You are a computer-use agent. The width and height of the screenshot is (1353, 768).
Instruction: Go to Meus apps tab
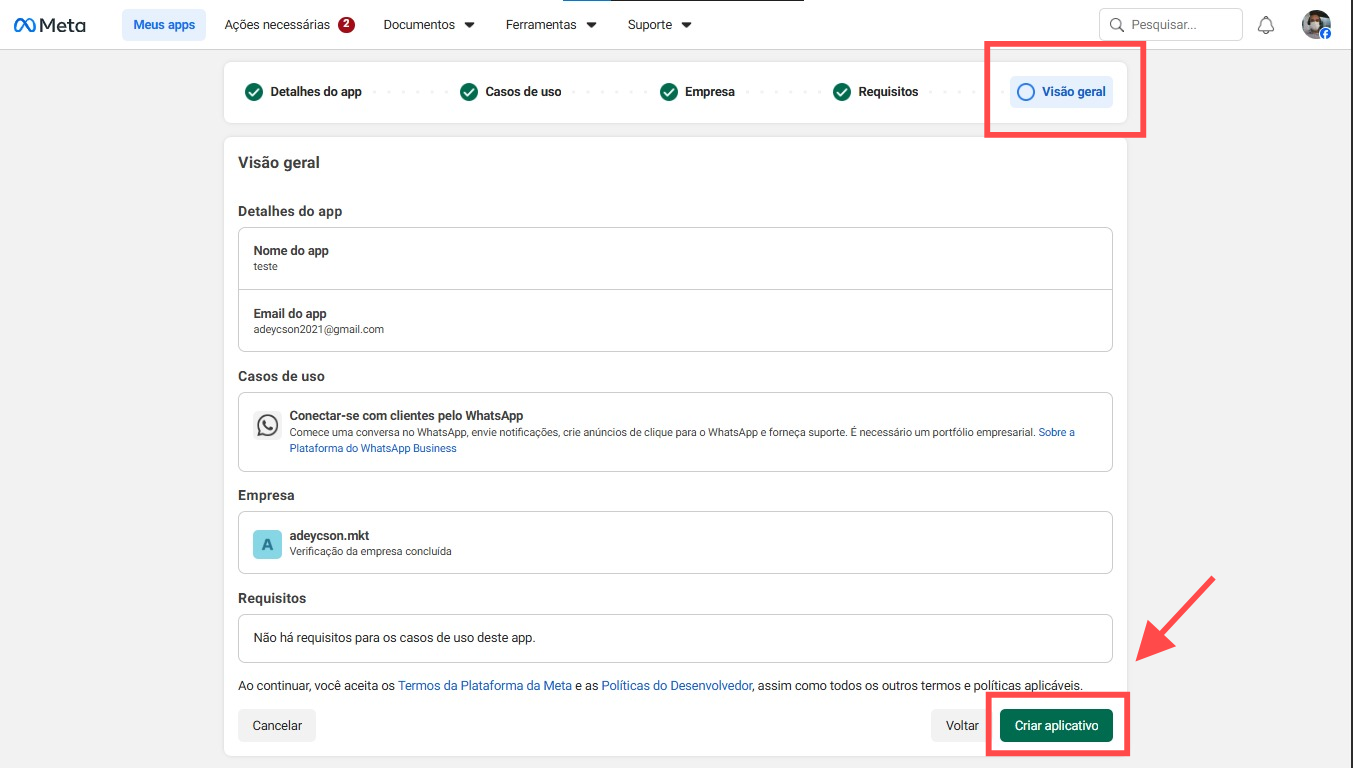click(164, 25)
